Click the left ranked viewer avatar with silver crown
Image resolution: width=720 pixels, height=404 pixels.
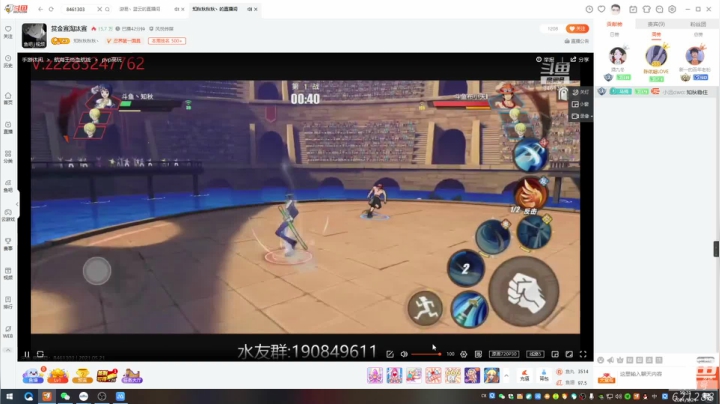(618, 56)
